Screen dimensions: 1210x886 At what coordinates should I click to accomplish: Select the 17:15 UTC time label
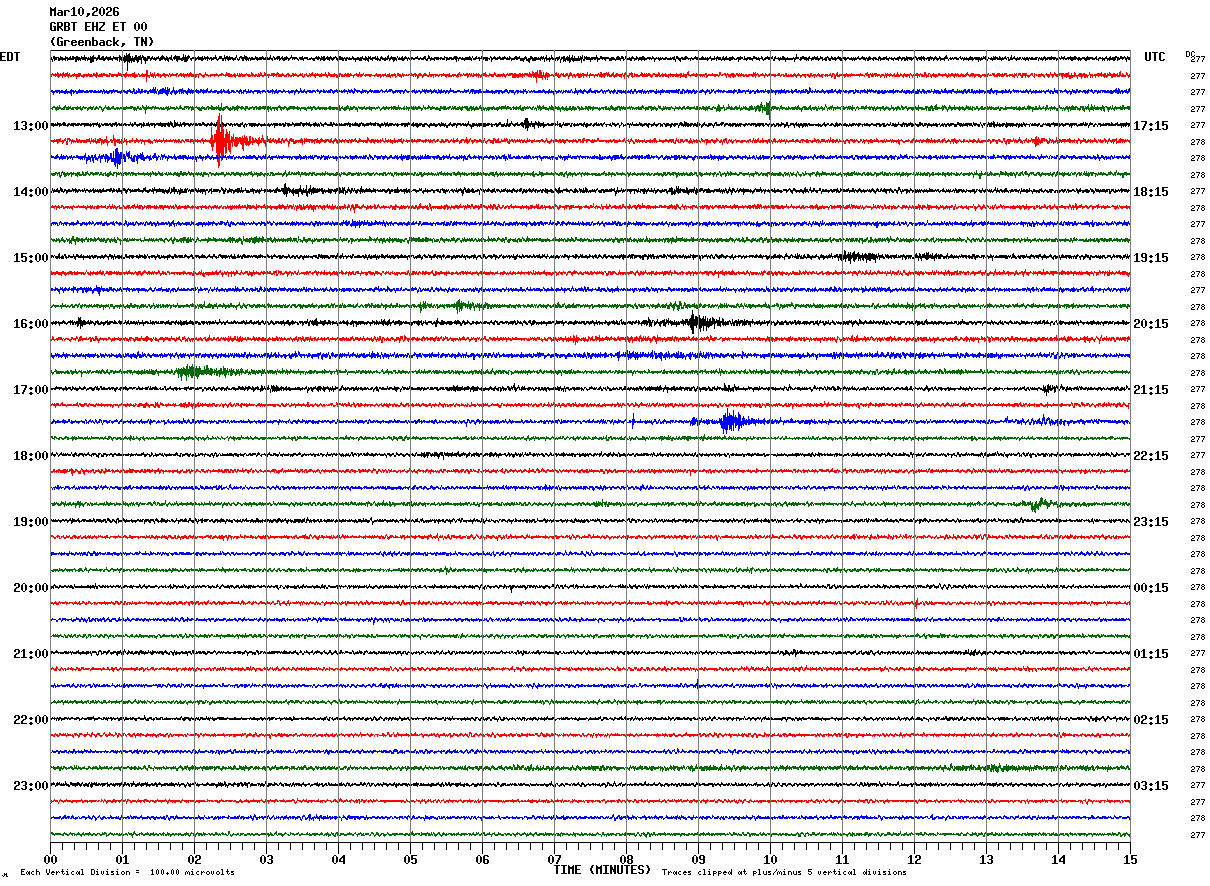[1151, 126]
